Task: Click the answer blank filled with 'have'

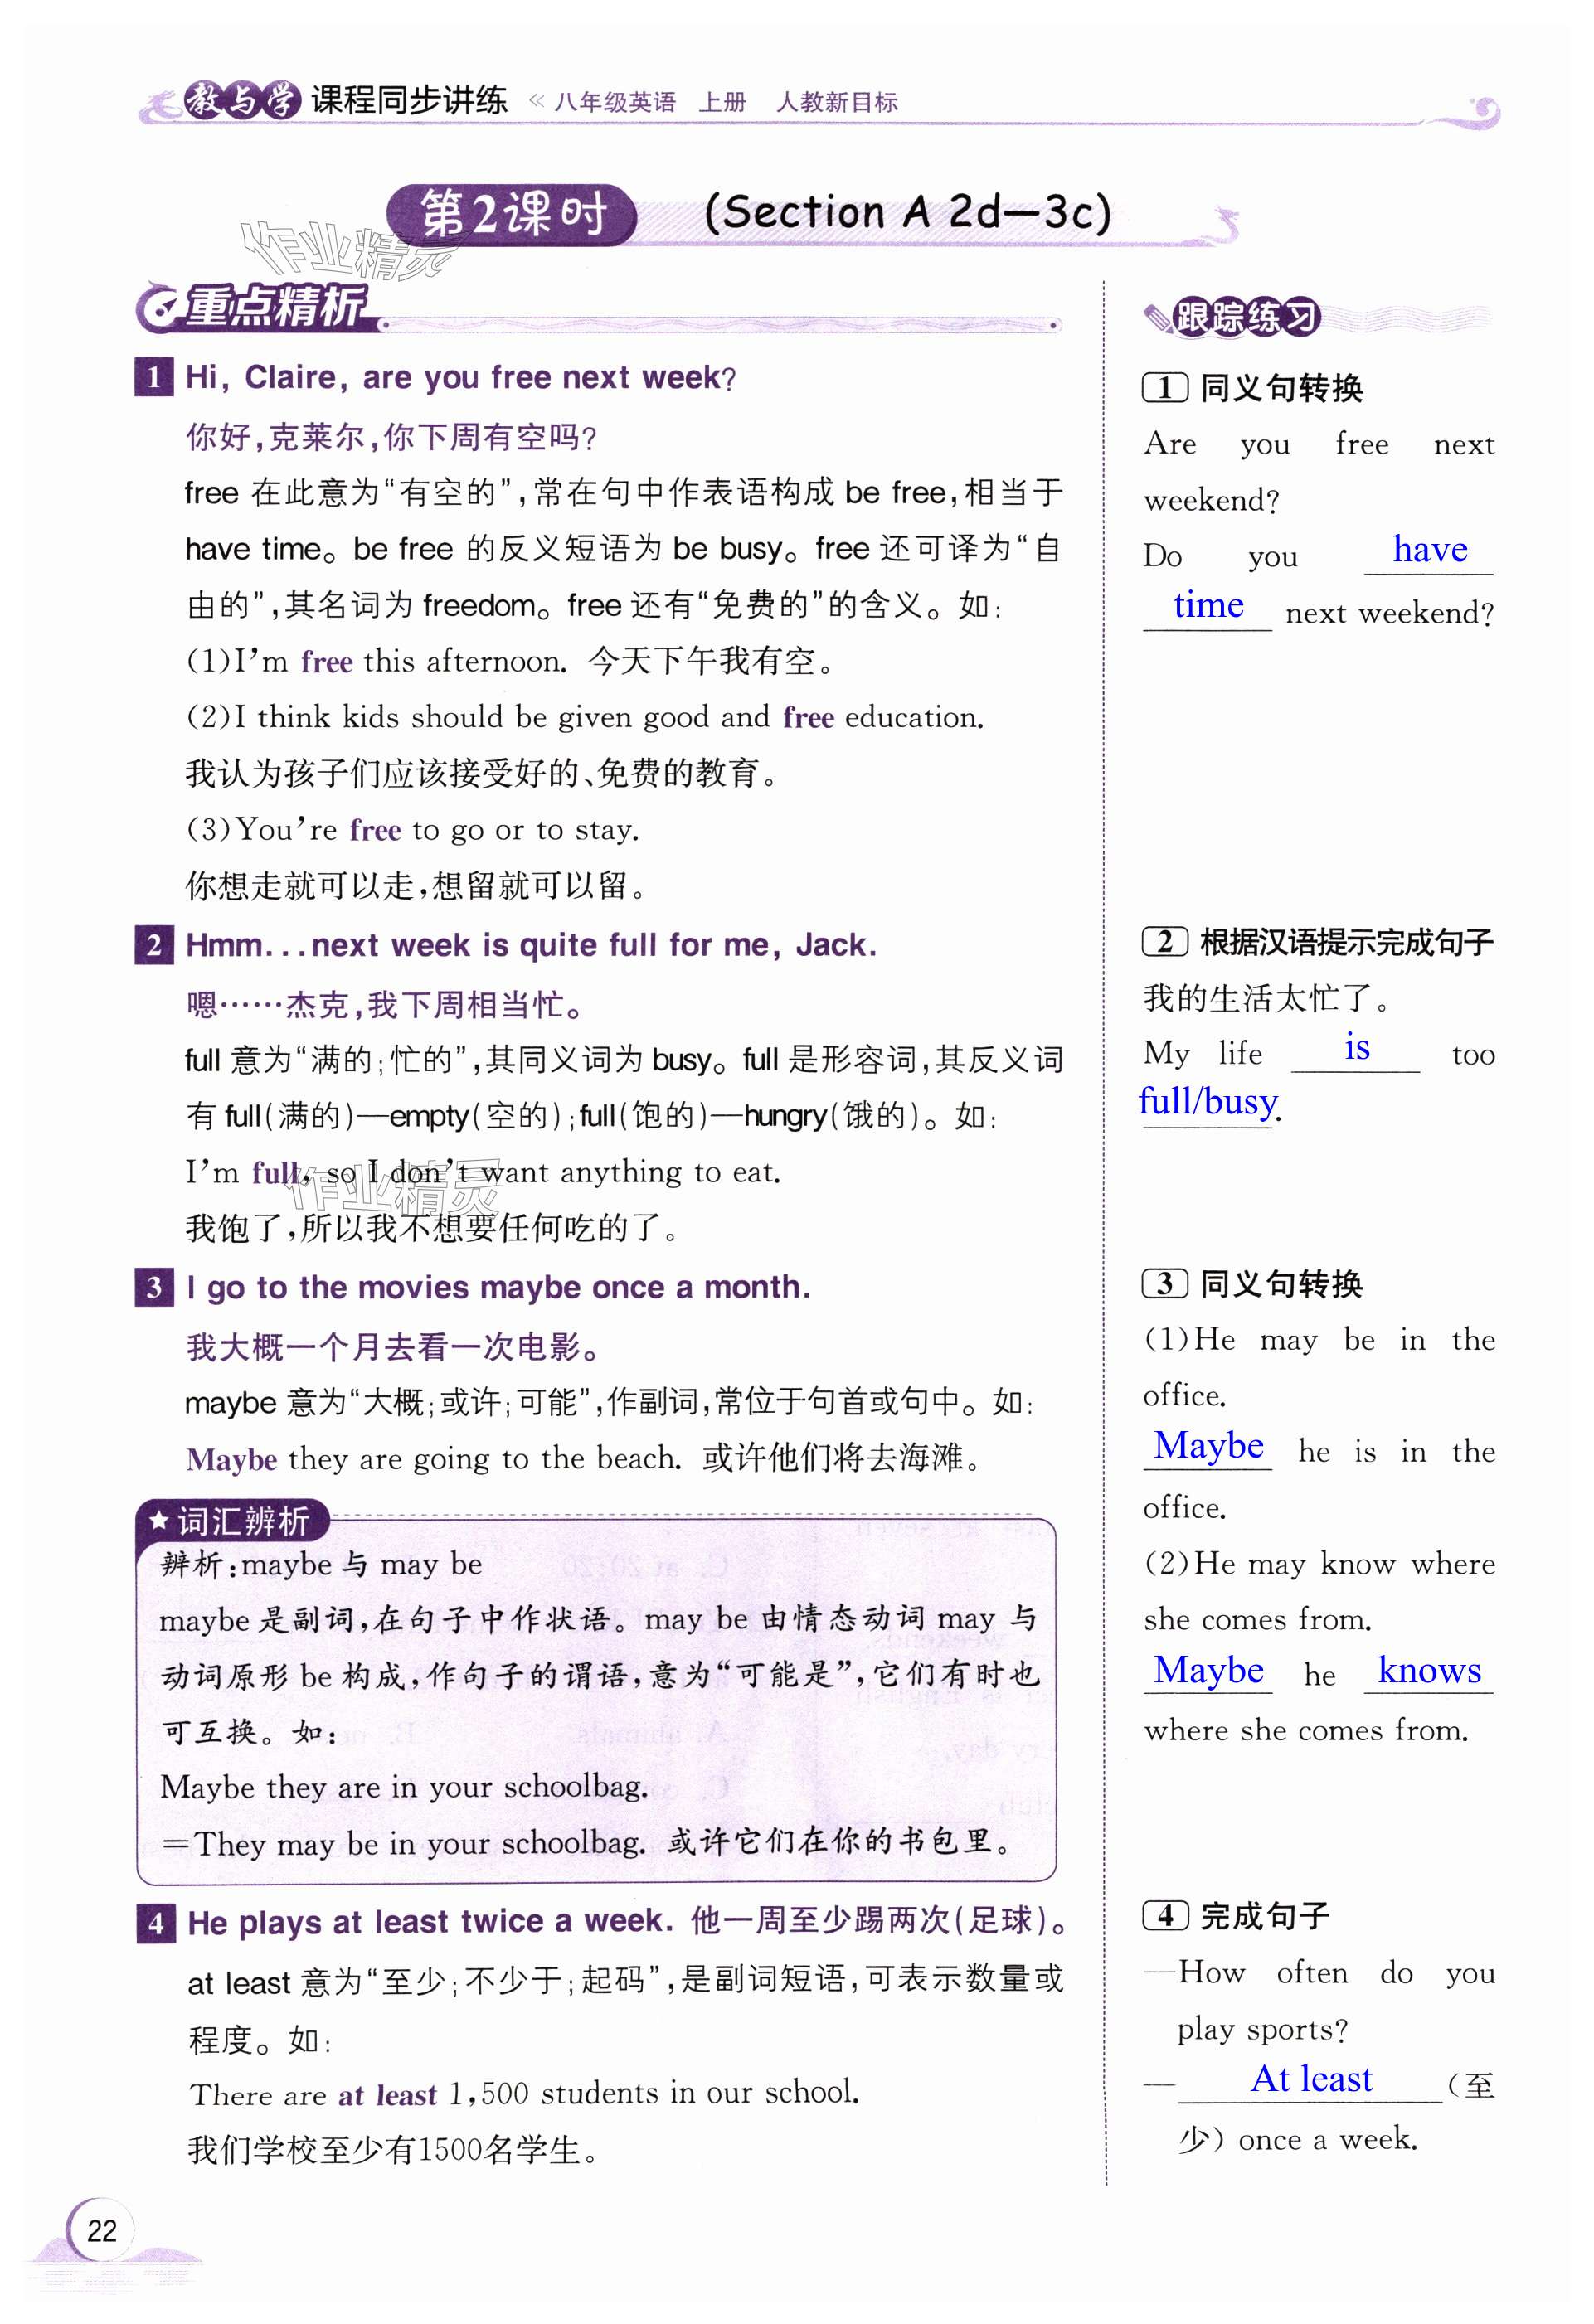Action: 1429,551
